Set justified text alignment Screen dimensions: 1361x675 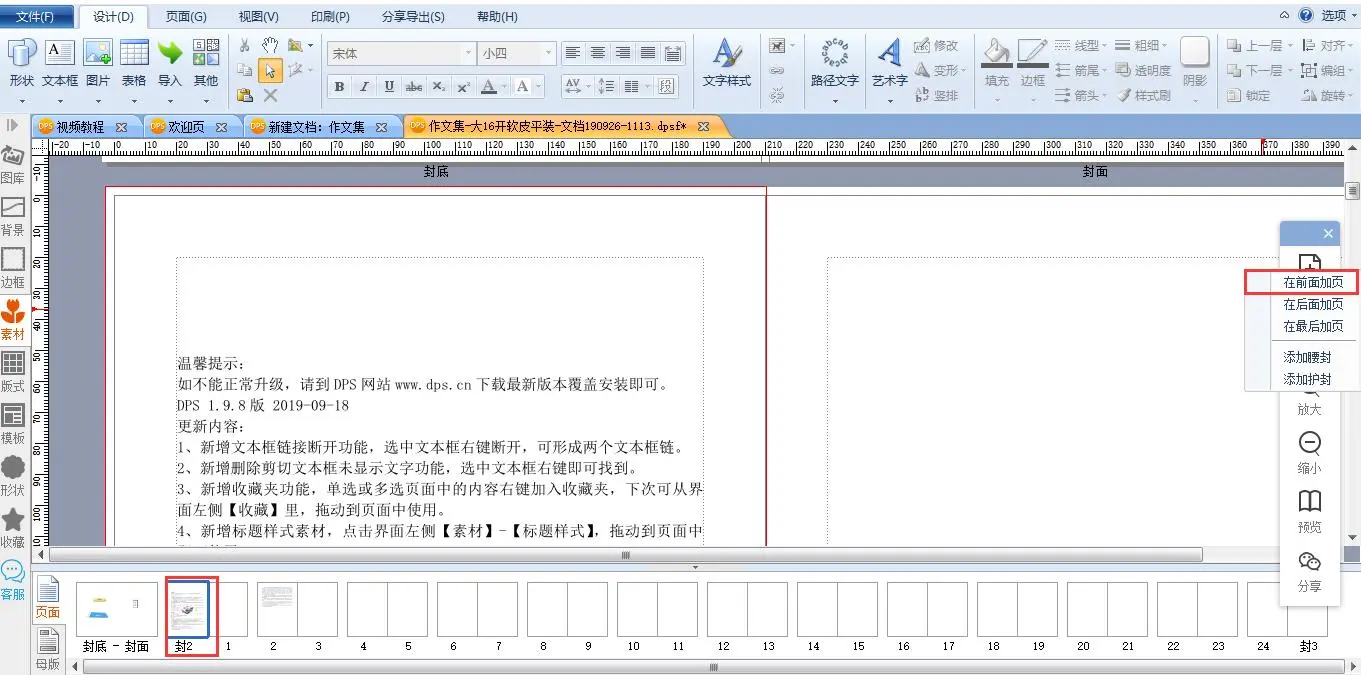[648, 53]
